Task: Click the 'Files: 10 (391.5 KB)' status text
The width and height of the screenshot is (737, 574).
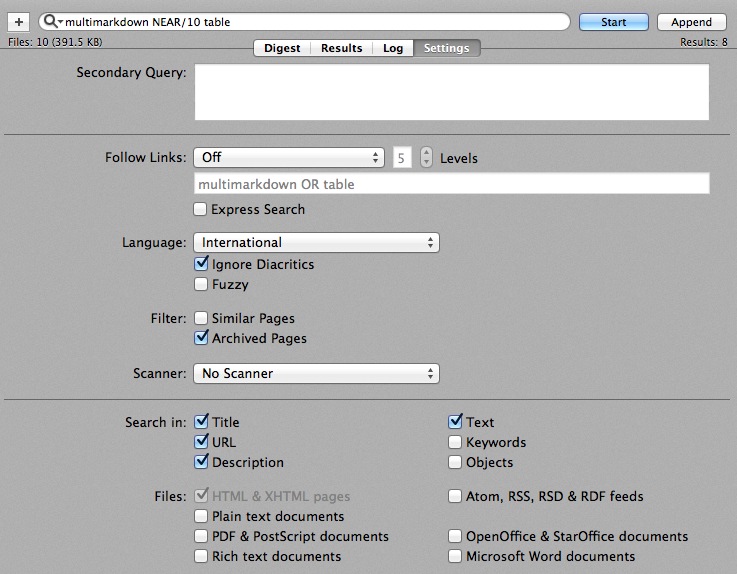Action: click(55, 42)
